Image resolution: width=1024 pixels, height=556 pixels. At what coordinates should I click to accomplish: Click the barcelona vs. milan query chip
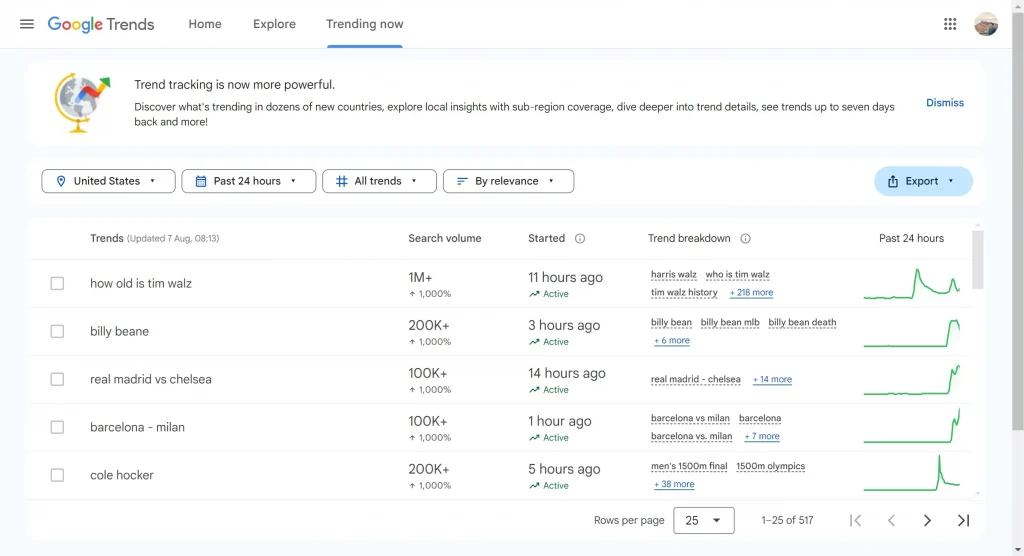pos(692,436)
